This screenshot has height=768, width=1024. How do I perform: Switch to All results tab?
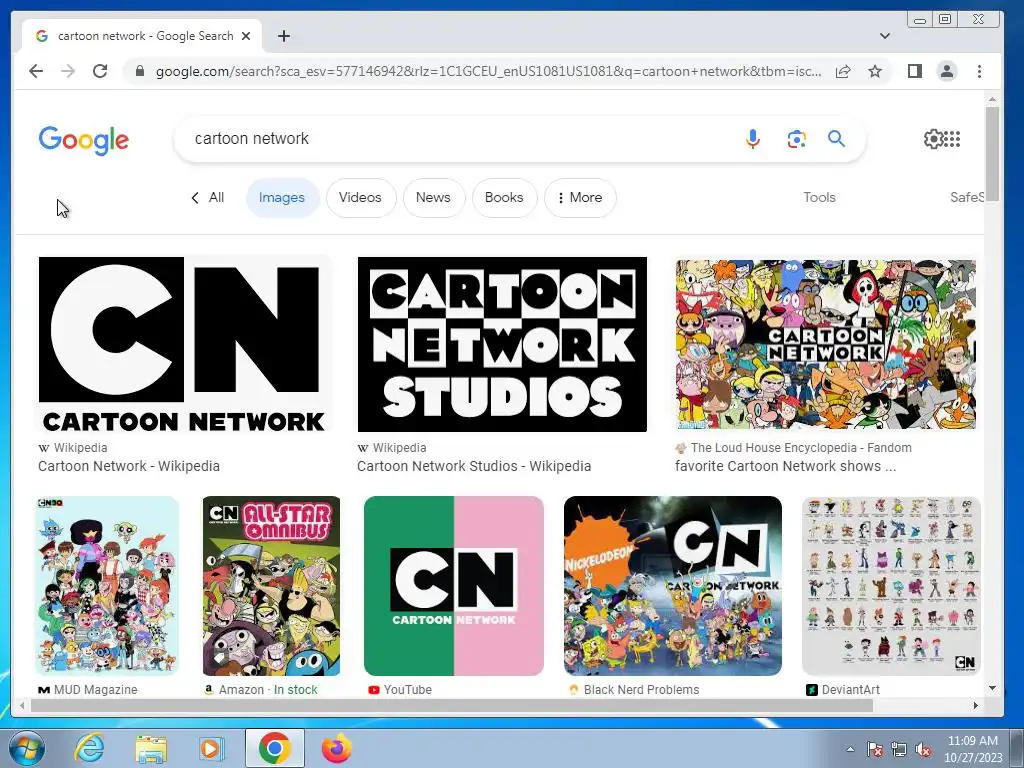[208, 197]
